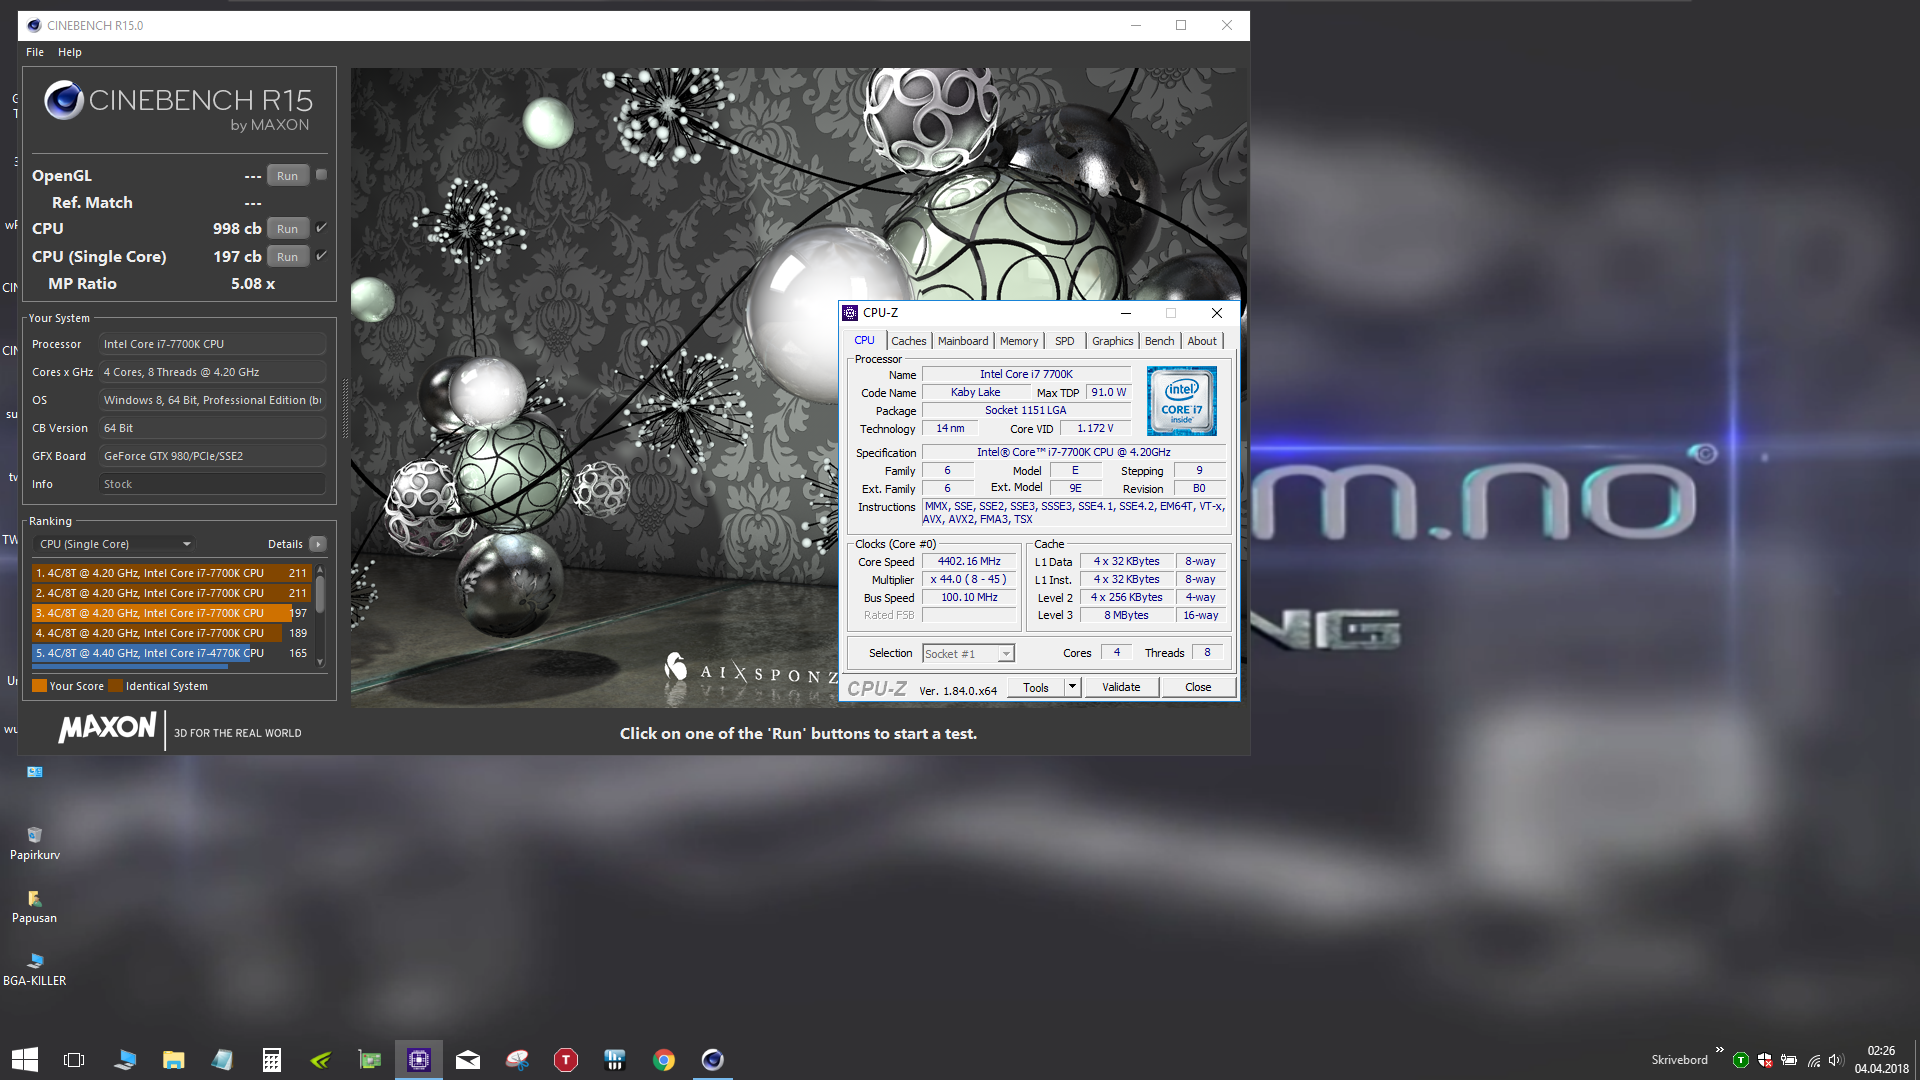Open the File menu in Cinebench

click(35, 52)
